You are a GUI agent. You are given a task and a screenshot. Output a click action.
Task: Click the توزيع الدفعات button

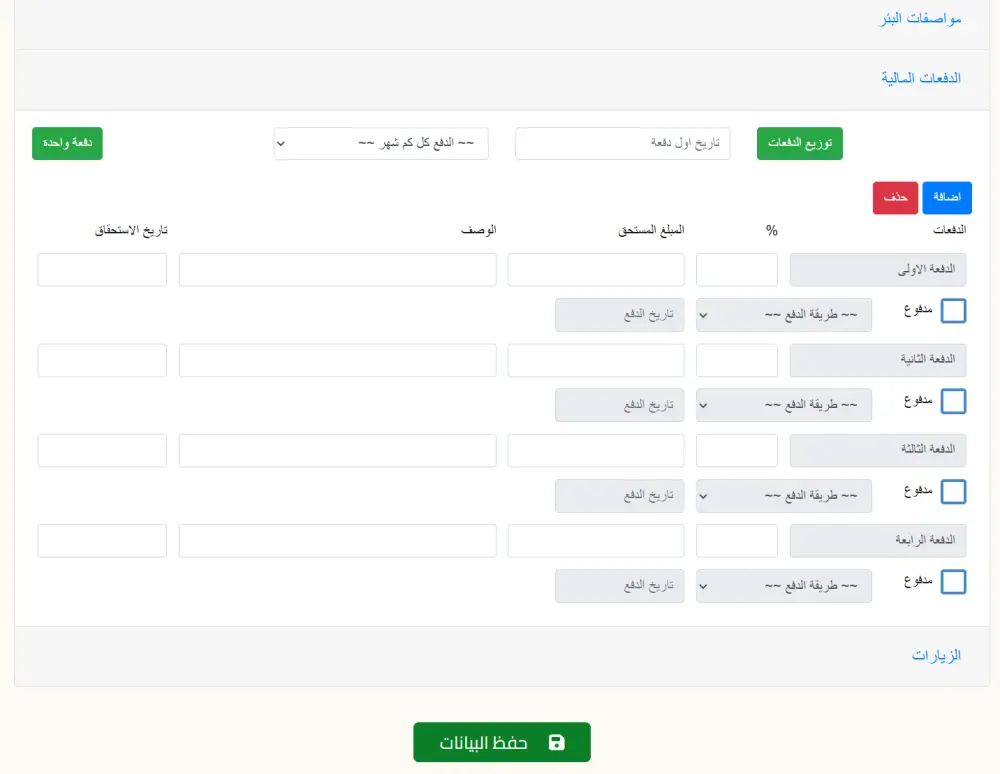tap(799, 143)
